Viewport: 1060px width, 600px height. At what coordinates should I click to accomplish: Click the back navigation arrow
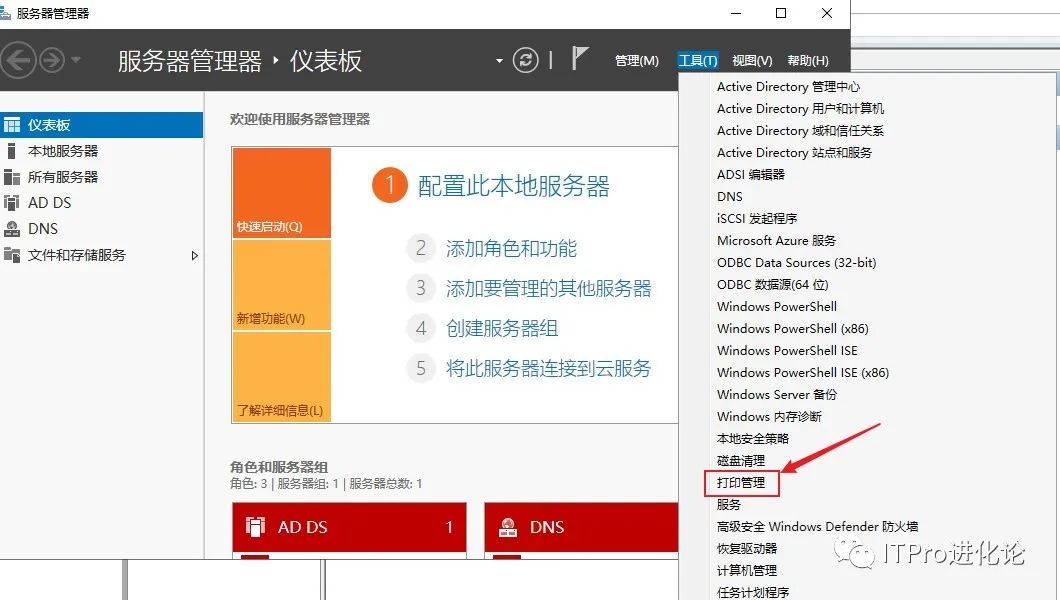pos(18,61)
